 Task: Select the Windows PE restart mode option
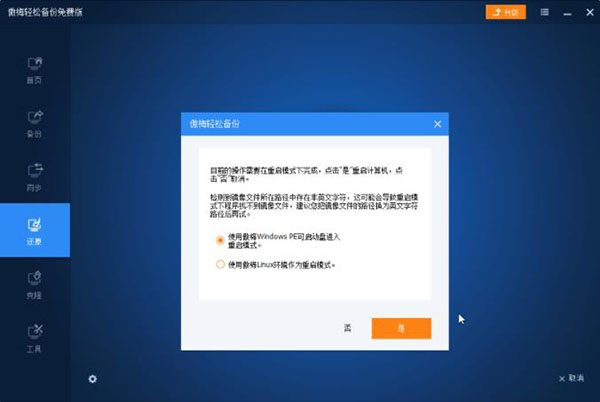coord(220,240)
